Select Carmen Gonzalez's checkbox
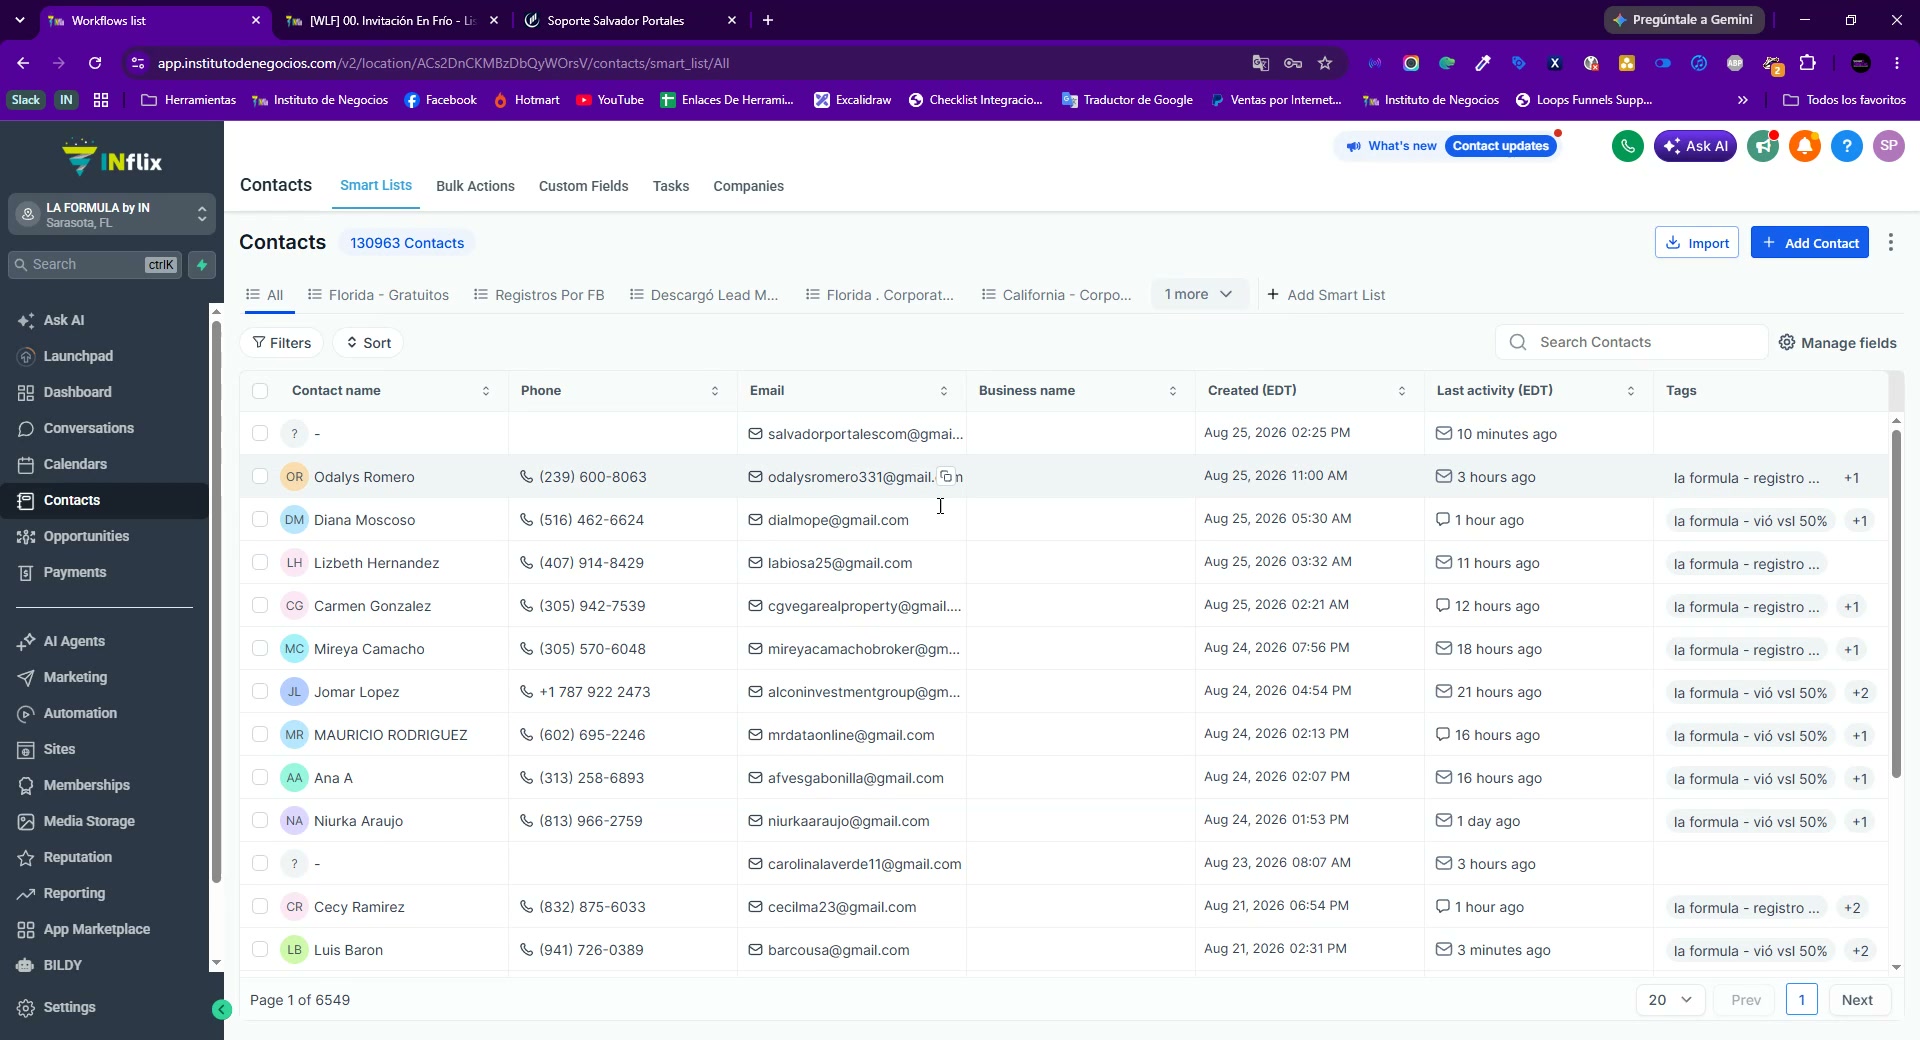Screen dimensions: 1920x1040 260,606
